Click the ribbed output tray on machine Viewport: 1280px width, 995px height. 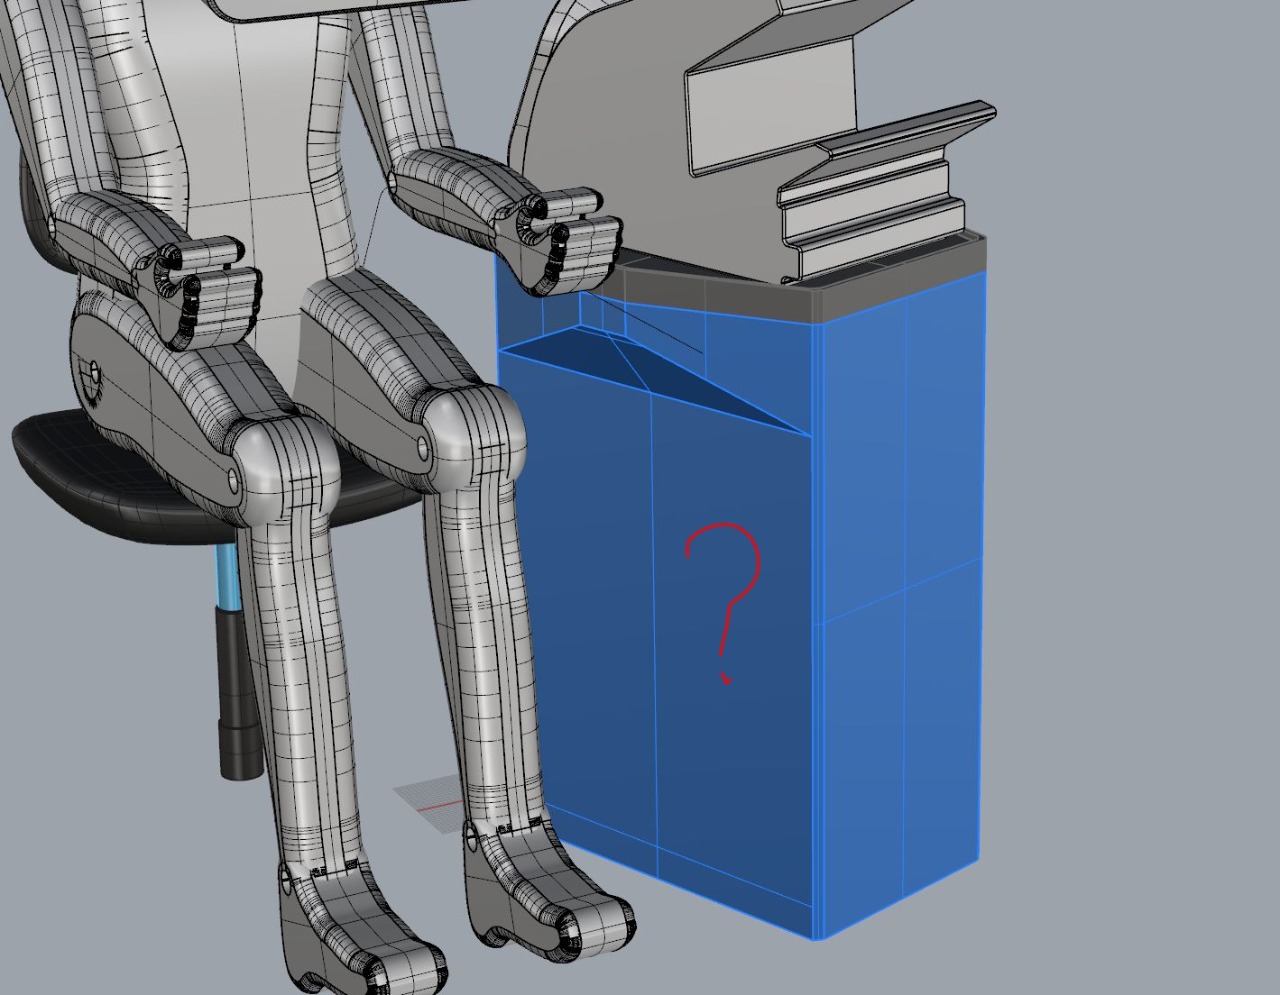[x=880, y=190]
